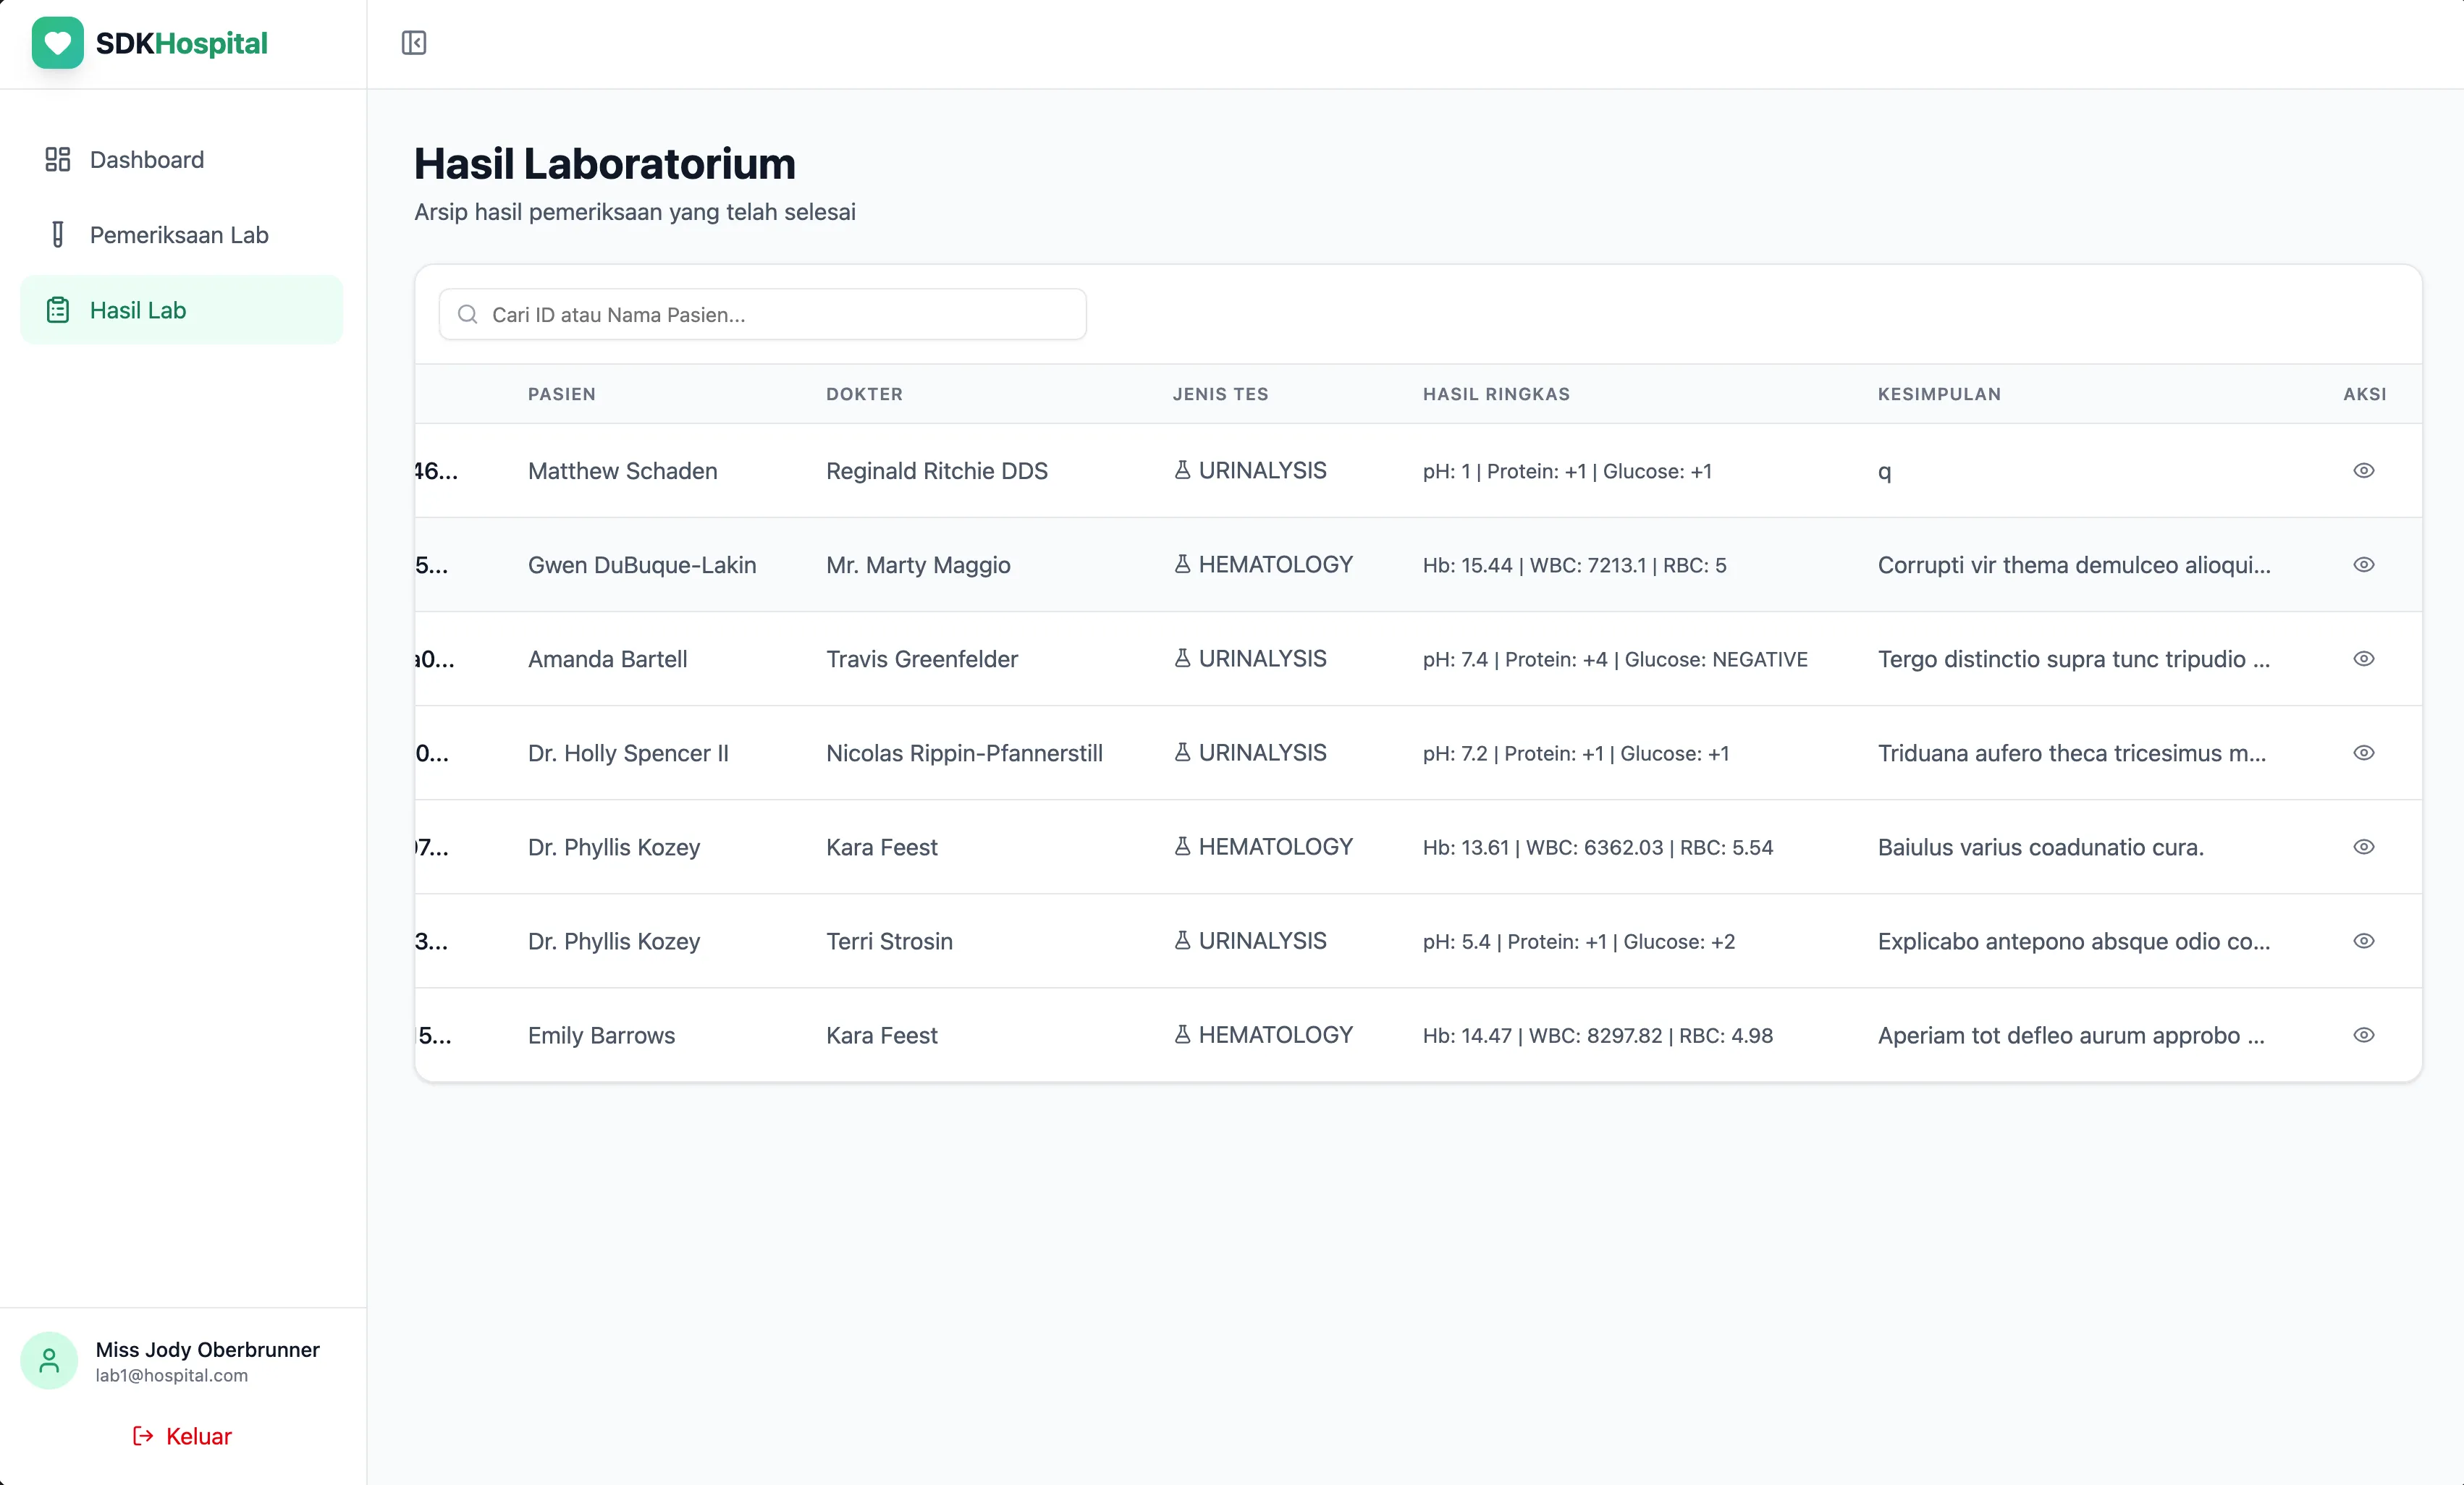Open Gwen DuBuque-Lakin's result with the eye icon
This screenshot has height=1485, width=2464.
point(2364,564)
